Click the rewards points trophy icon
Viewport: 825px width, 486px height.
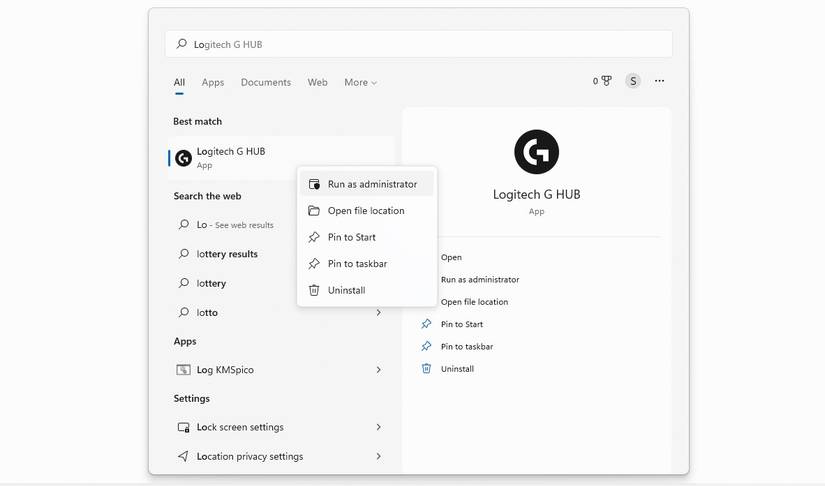point(604,81)
